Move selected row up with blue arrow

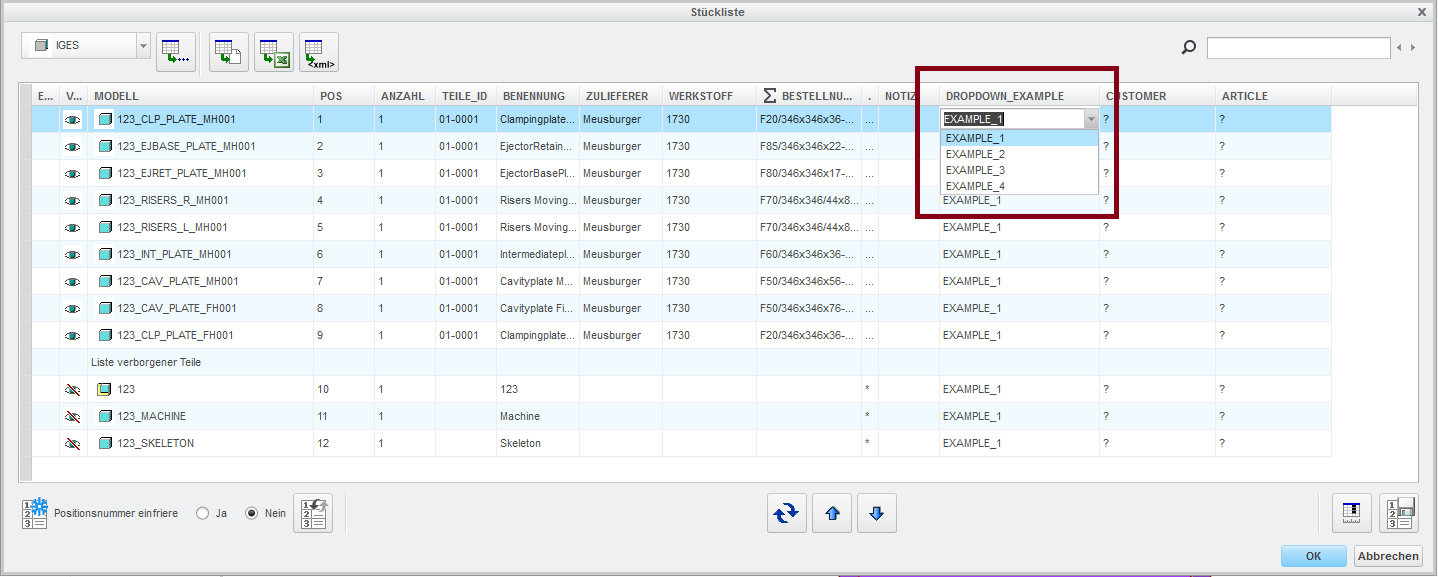(832, 513)
